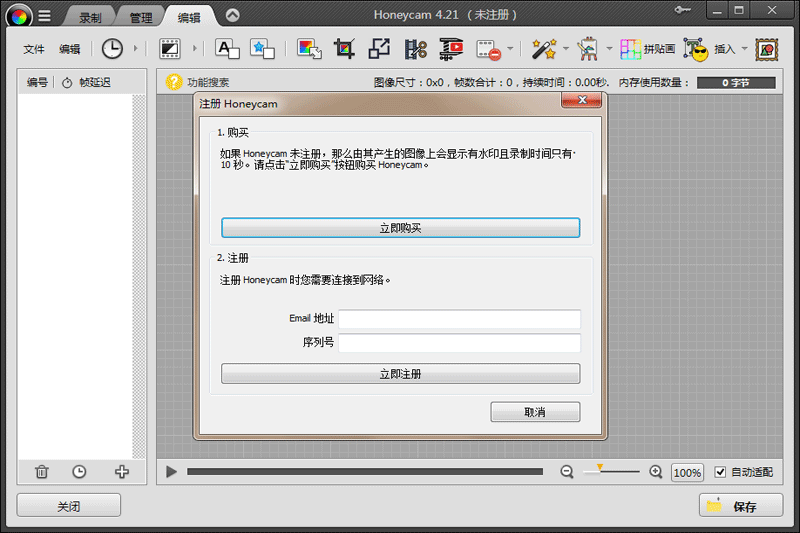800x533 pixels.
Task: Click the resize image icon
Action: (380, 48)
